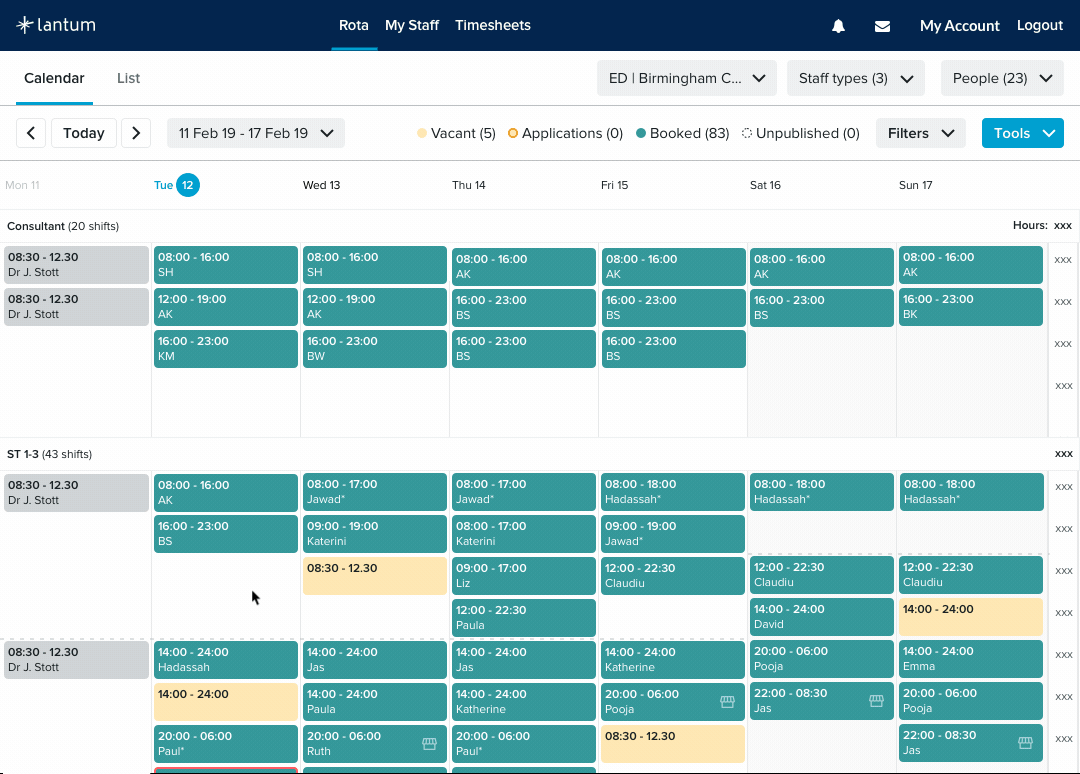
Task: Click the Logout link
Action: coord(1039,25)
